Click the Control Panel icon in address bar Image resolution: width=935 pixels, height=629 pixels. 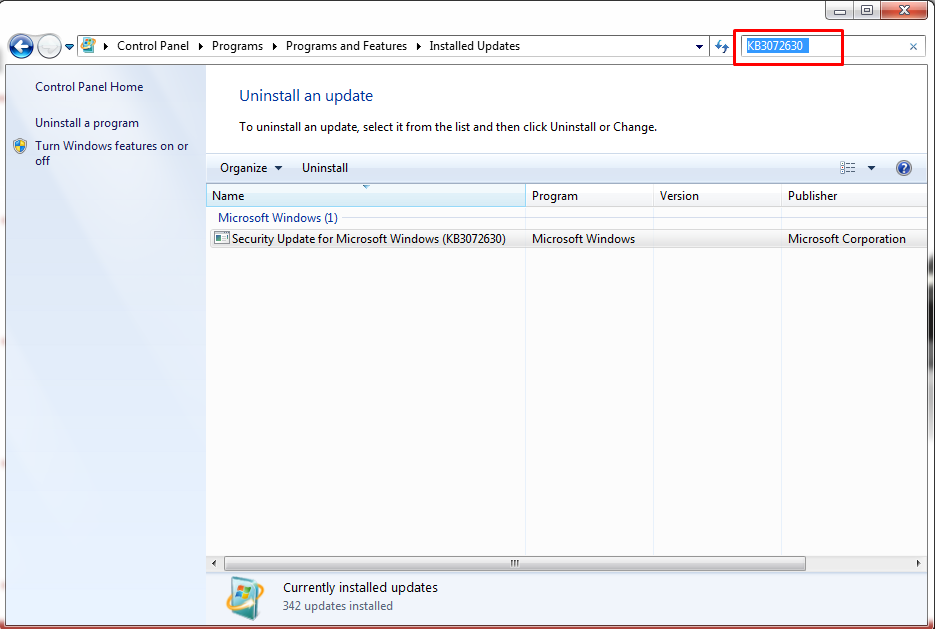tap(89, 46)
